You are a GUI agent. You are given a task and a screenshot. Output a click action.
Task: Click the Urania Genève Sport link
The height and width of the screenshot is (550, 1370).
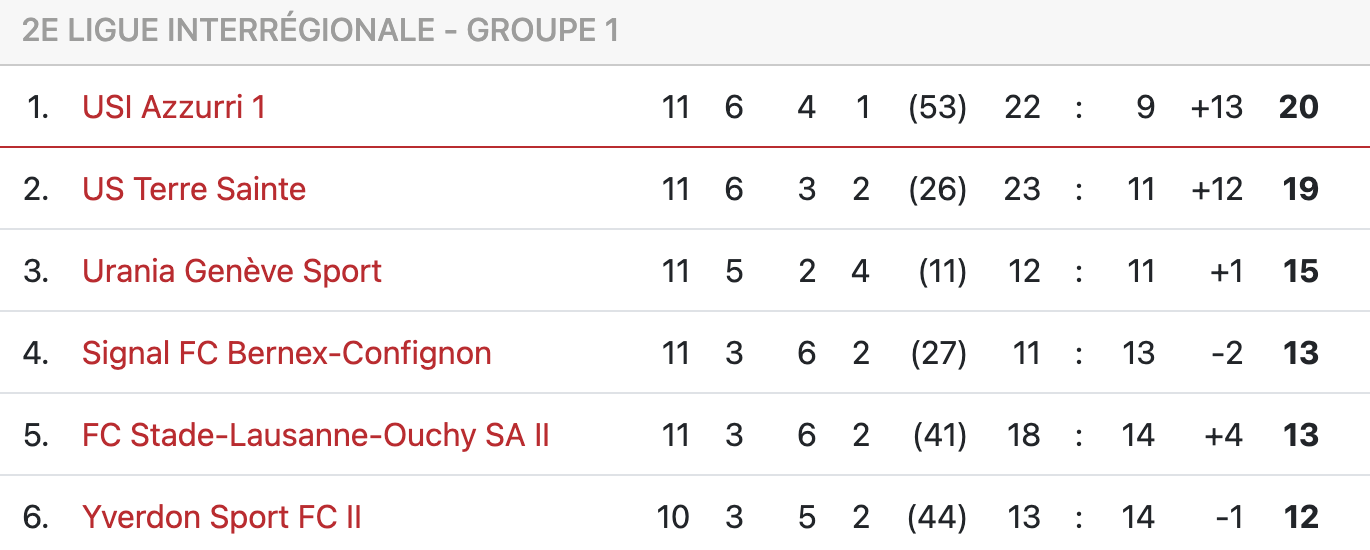tap(232, 271)
